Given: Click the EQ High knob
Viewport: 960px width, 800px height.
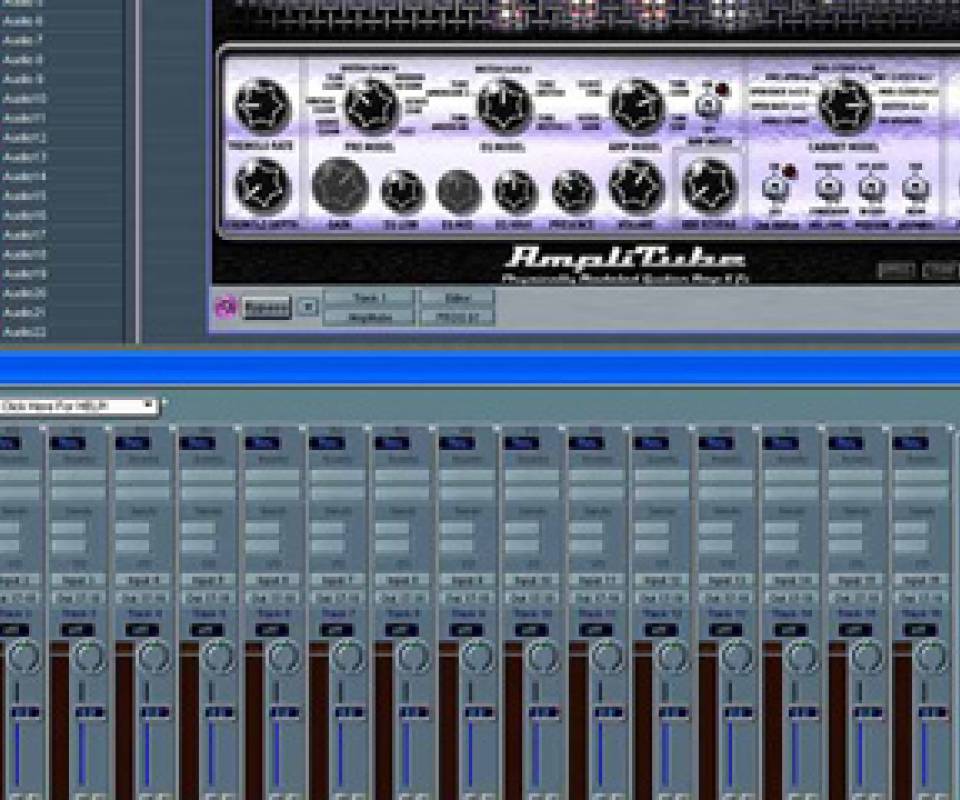Looking at the screenshot, I should coord(516,192).
